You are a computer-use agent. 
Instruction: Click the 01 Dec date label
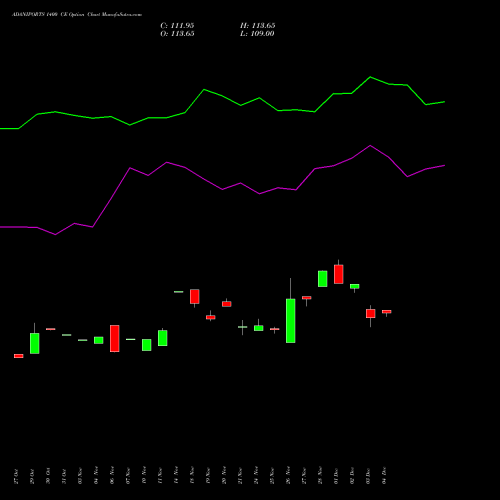coord(336,476)
